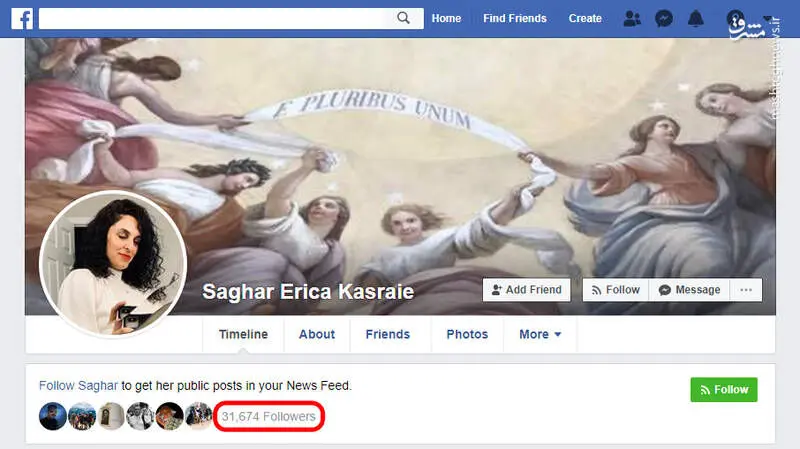
Task: Open the friend requests icon
Action: click(x=632, y=19)
